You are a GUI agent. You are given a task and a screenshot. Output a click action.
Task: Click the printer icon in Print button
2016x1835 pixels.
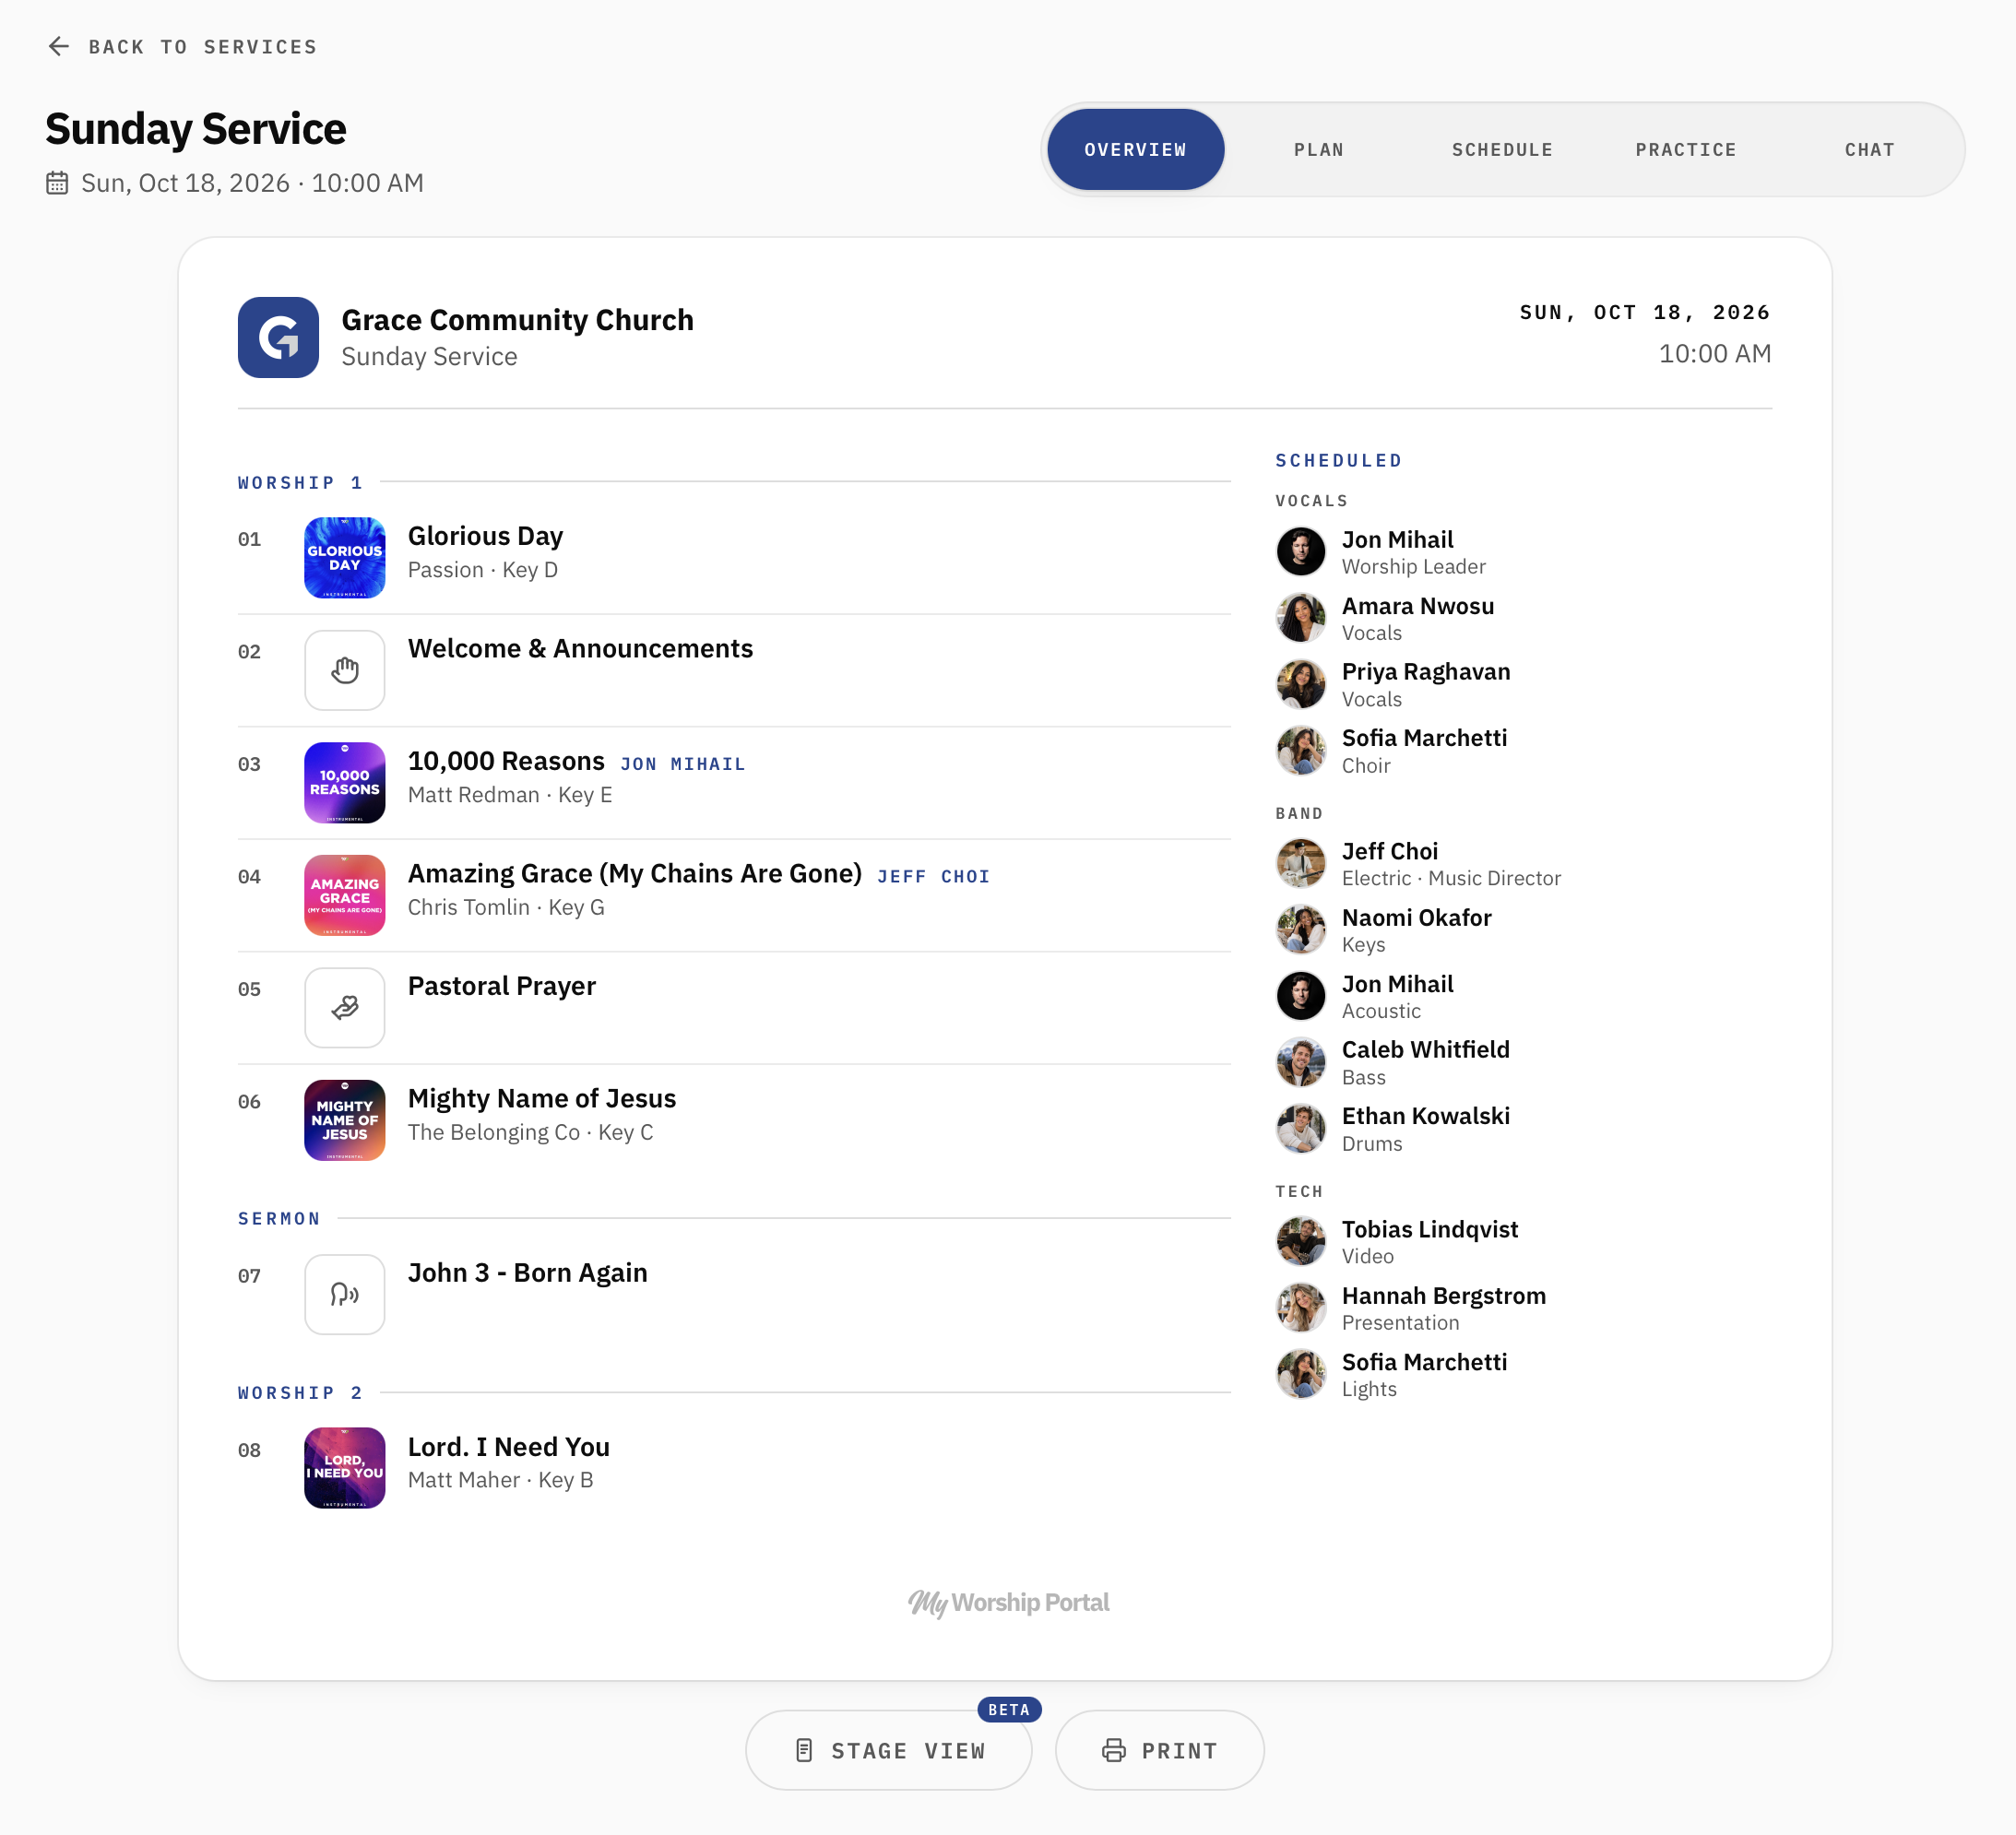click(1114, 1750)
